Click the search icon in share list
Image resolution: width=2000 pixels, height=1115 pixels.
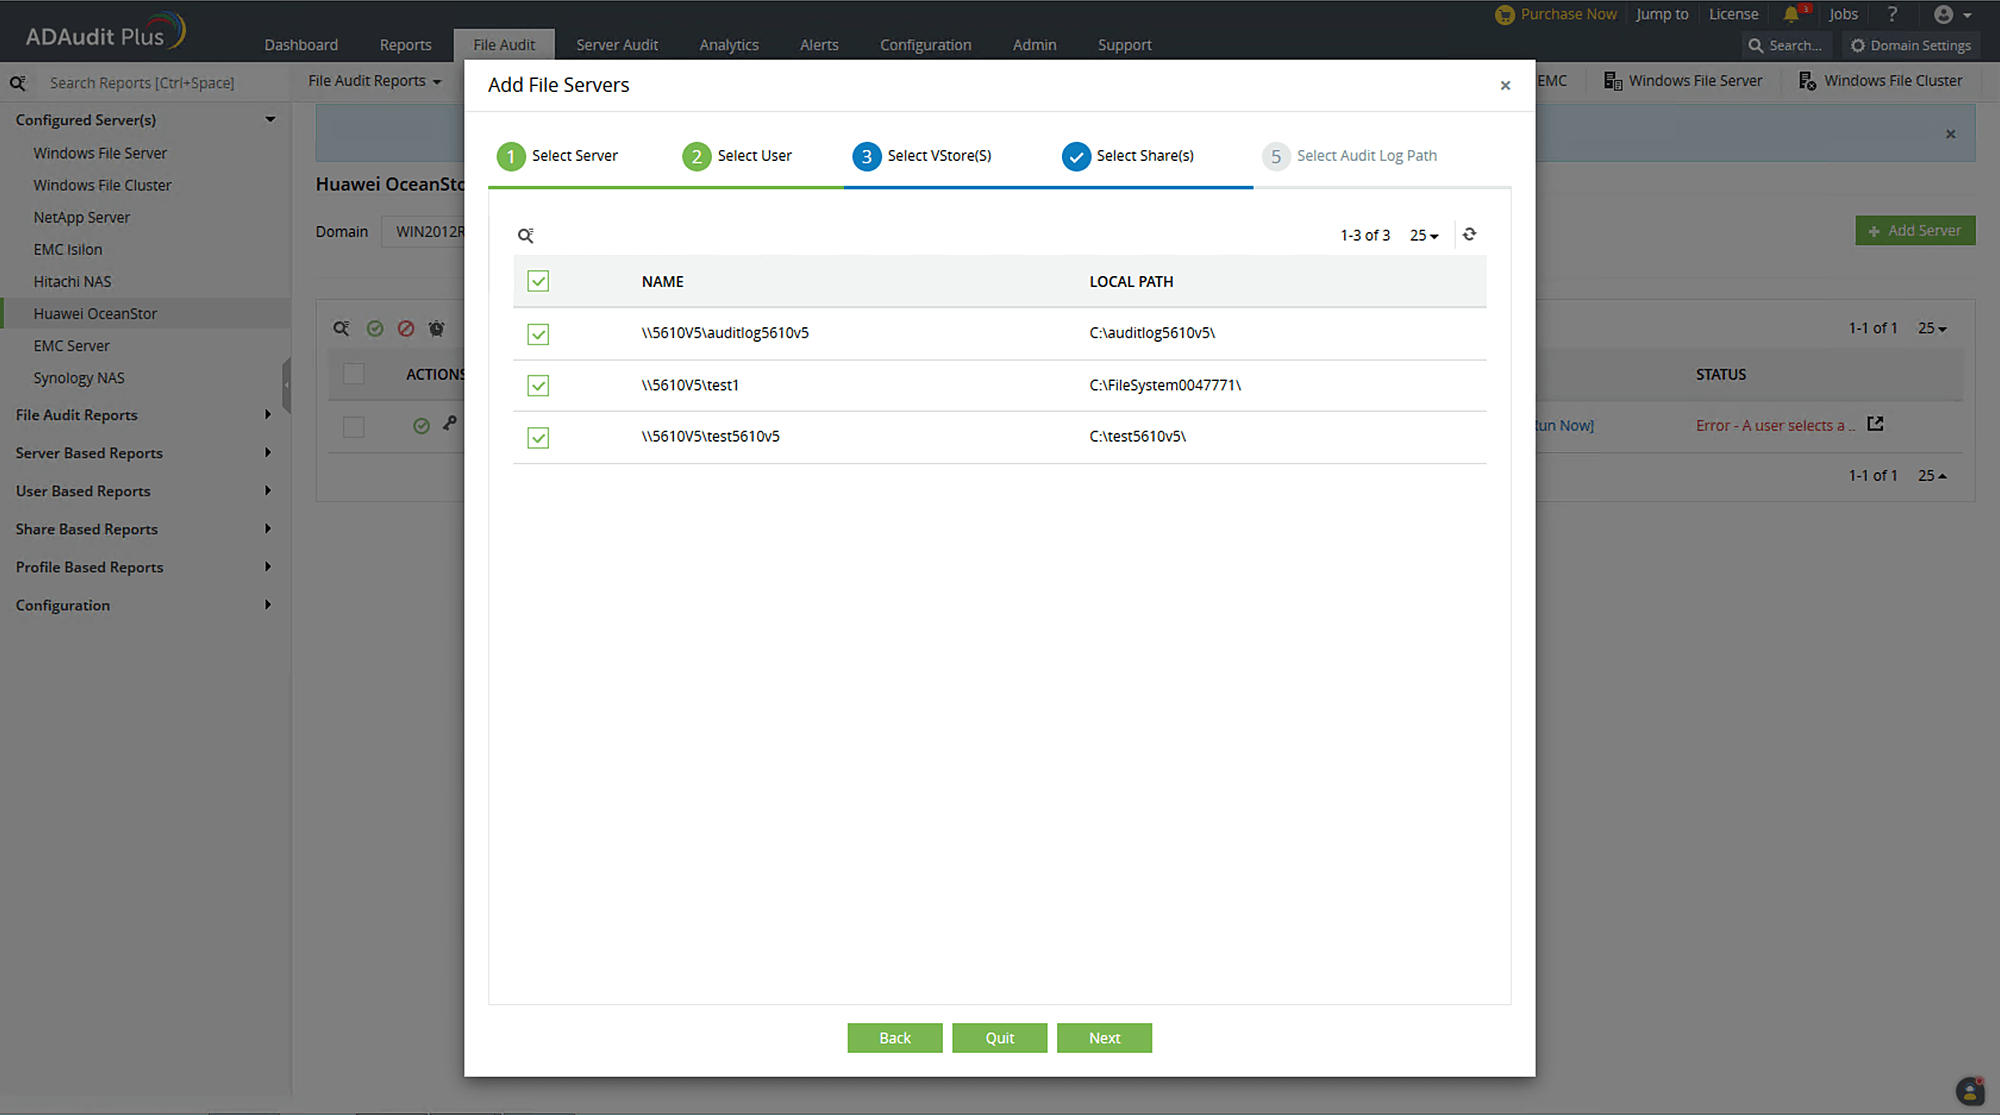click(525, 235)
